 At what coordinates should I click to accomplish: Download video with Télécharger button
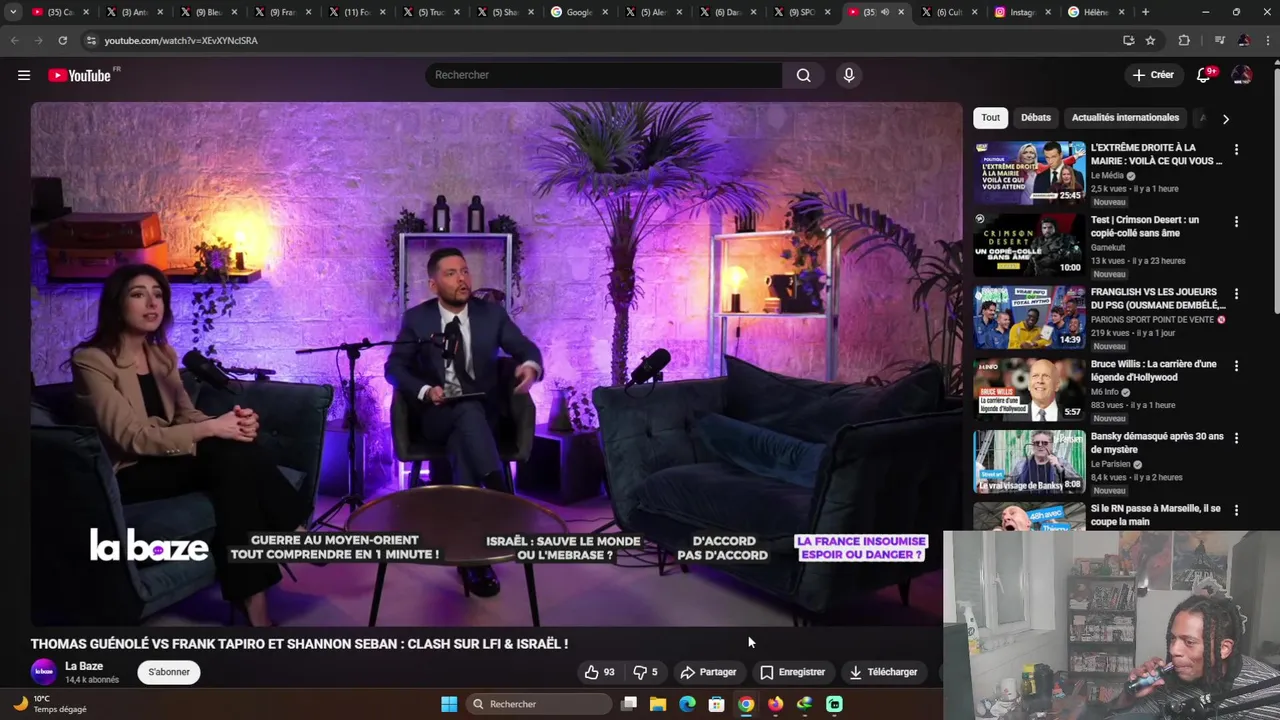(x=883, y=672)
